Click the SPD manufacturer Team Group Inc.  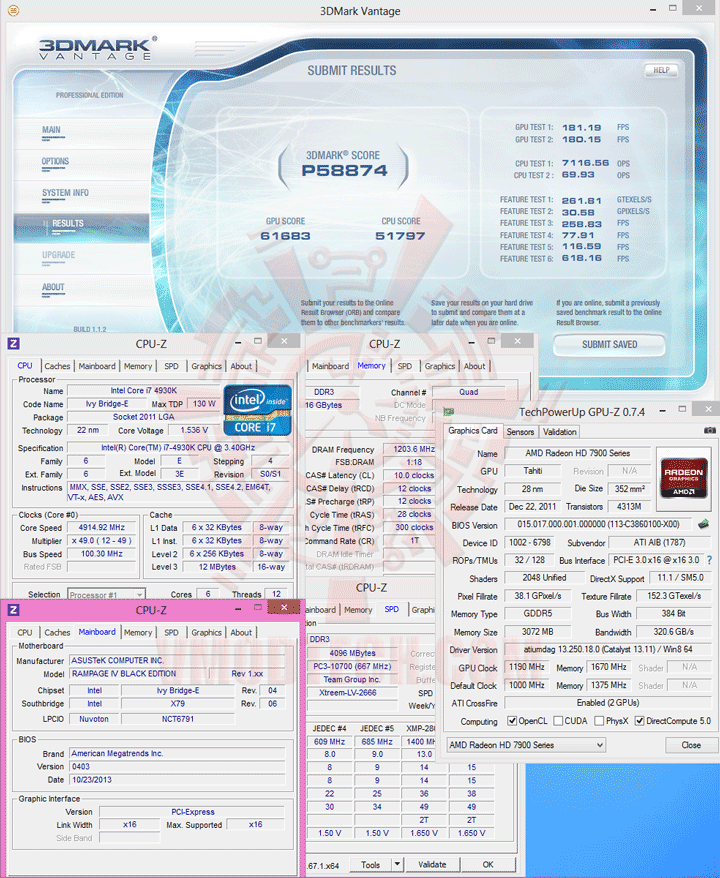click(352, 679)
